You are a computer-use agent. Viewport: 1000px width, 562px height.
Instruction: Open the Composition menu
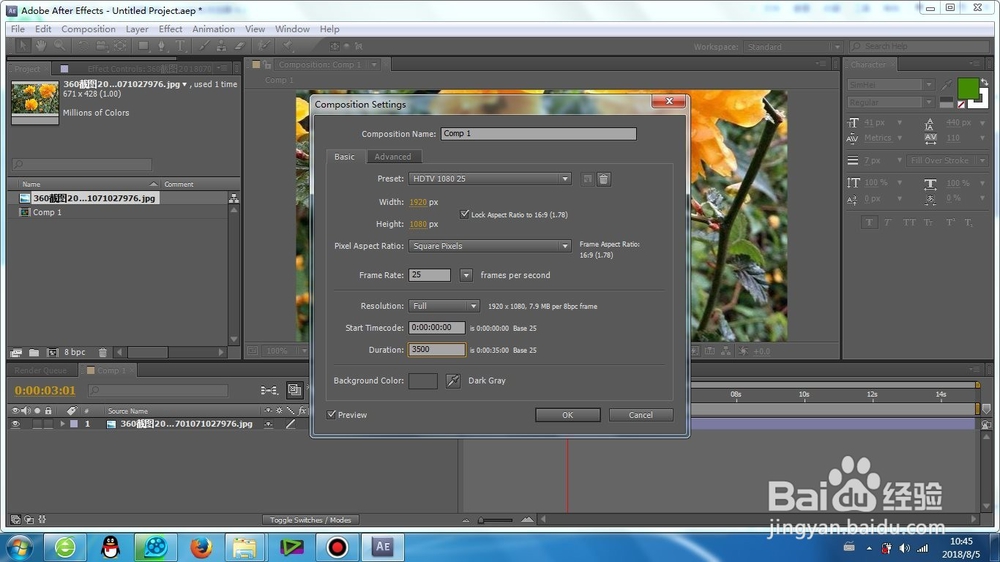(88, 29)
